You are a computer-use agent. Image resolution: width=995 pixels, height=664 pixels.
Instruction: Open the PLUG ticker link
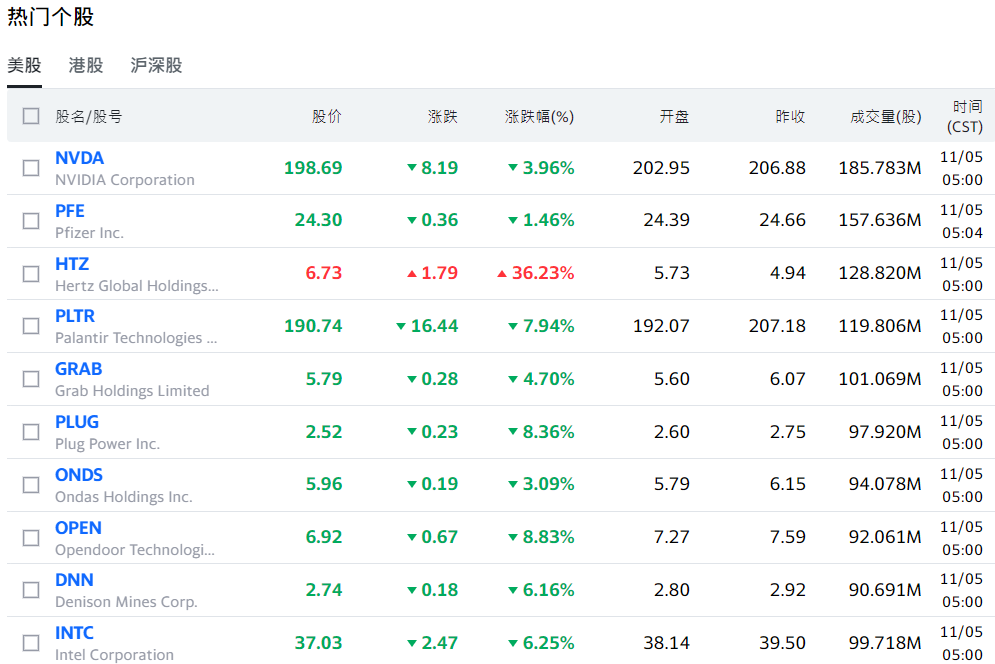77,422
